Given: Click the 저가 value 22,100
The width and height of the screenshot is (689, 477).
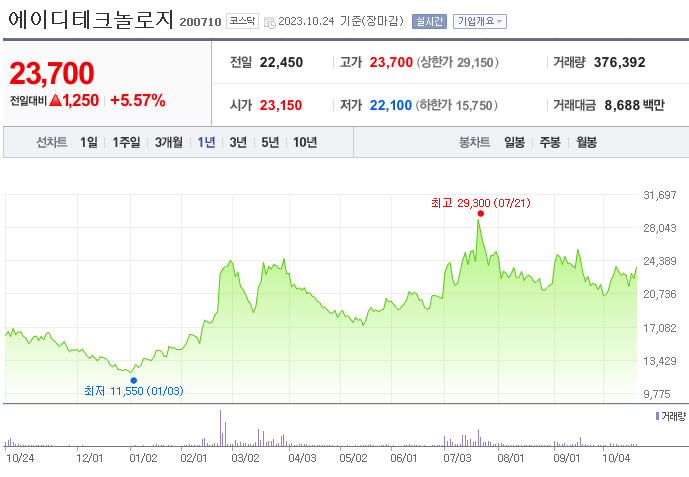Looking at the screenshot, I should [391, 105].
